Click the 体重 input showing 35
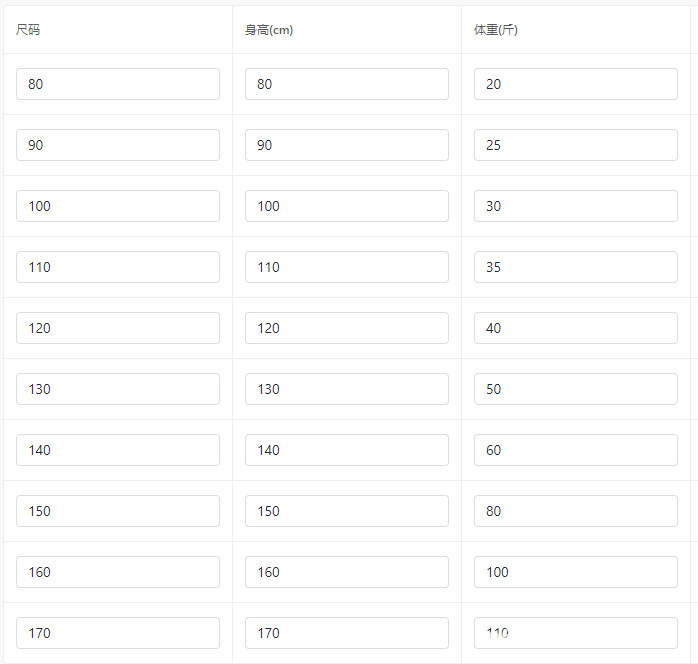Image resolution: width=698 pixels, height=664 pixels. (x=575, y=267)
